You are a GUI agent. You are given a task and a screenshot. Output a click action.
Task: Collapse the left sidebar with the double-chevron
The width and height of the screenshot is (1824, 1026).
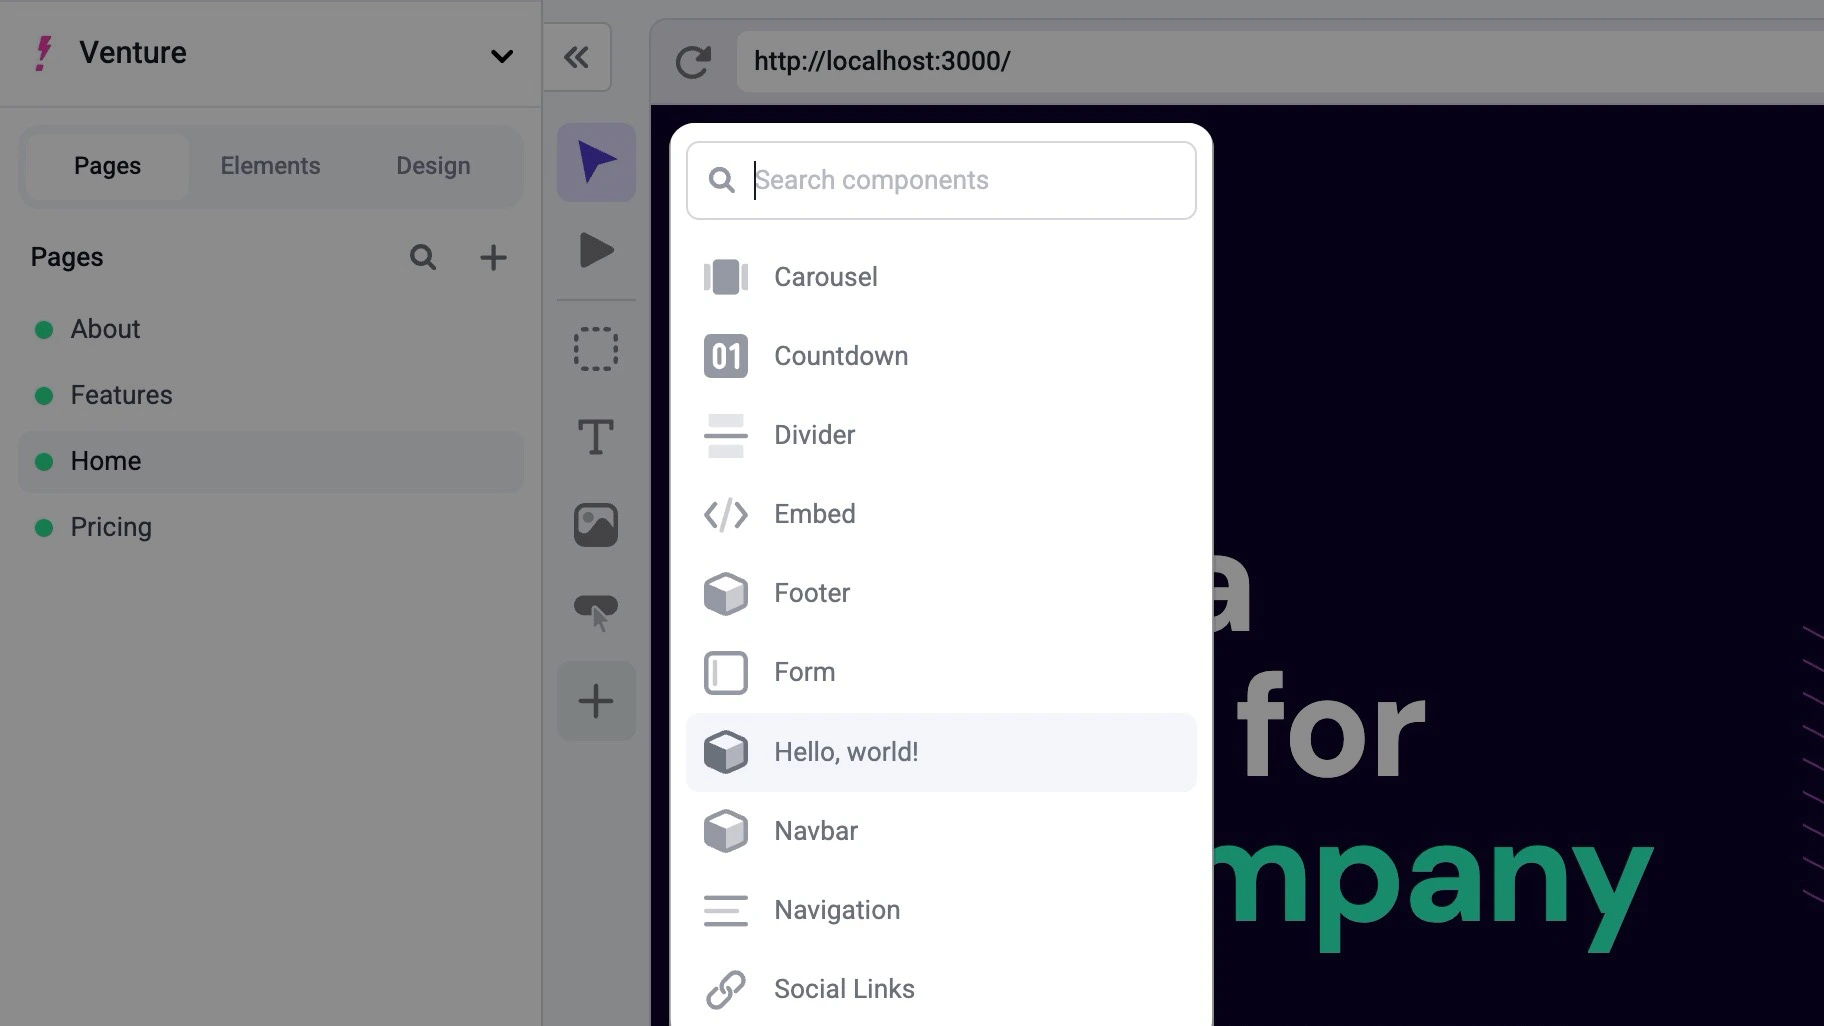576,58
